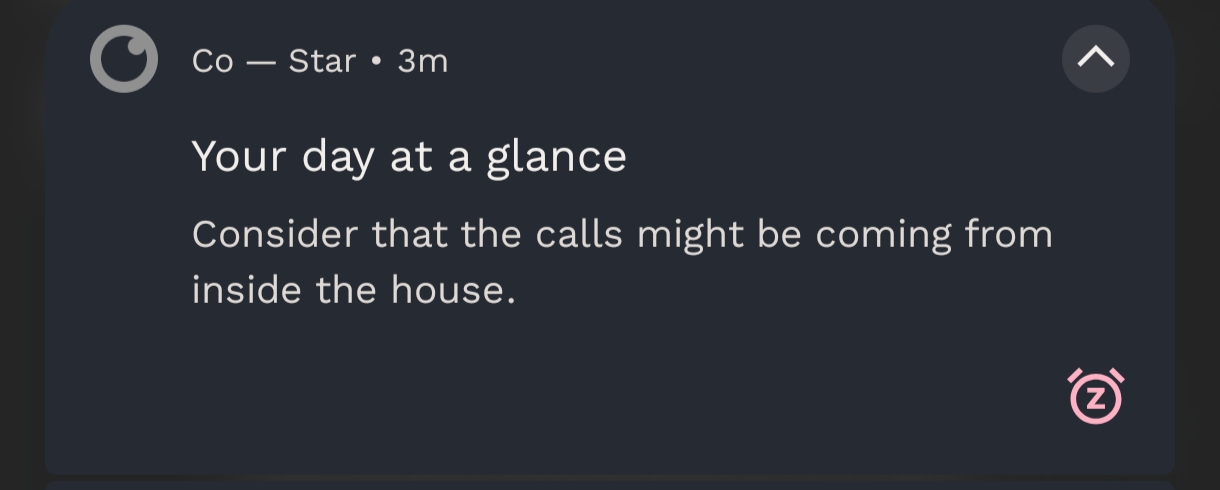Click the word "might" in the message

click(x=690, y=236)
